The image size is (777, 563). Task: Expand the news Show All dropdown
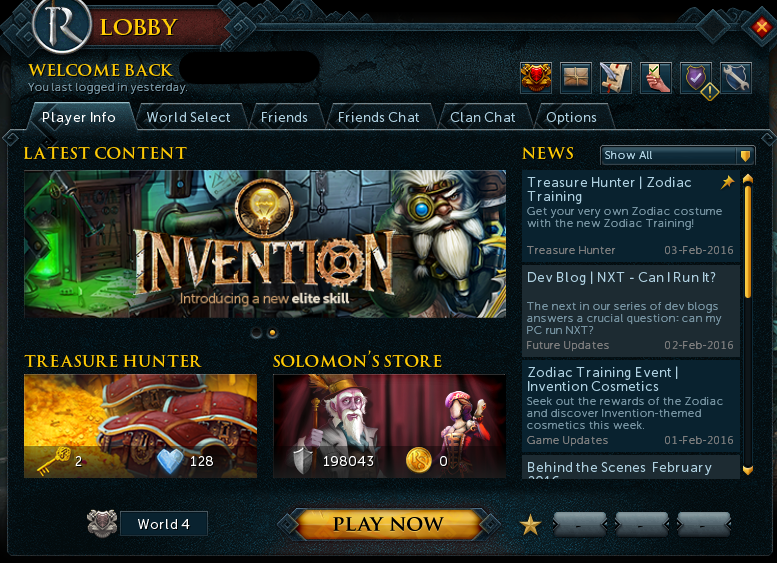click(x=677, y=155)
